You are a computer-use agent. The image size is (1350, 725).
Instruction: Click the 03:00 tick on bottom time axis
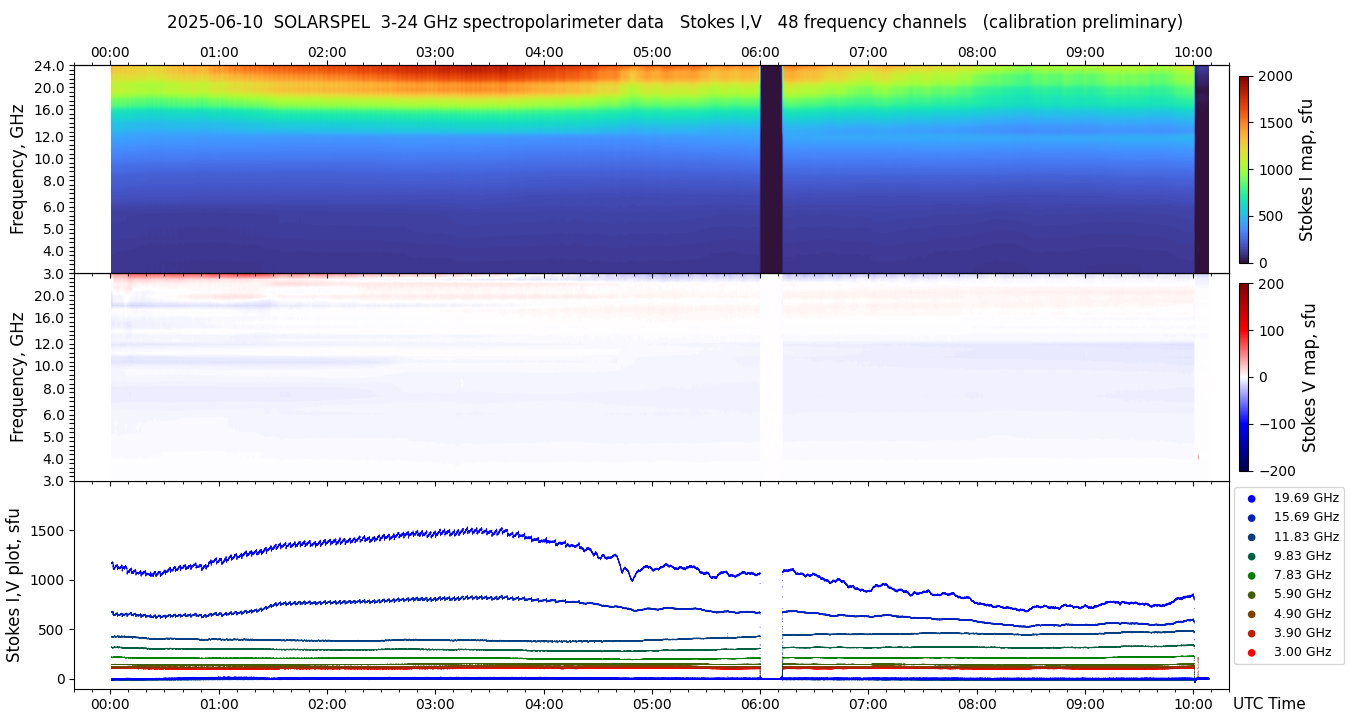pos(435,703)
